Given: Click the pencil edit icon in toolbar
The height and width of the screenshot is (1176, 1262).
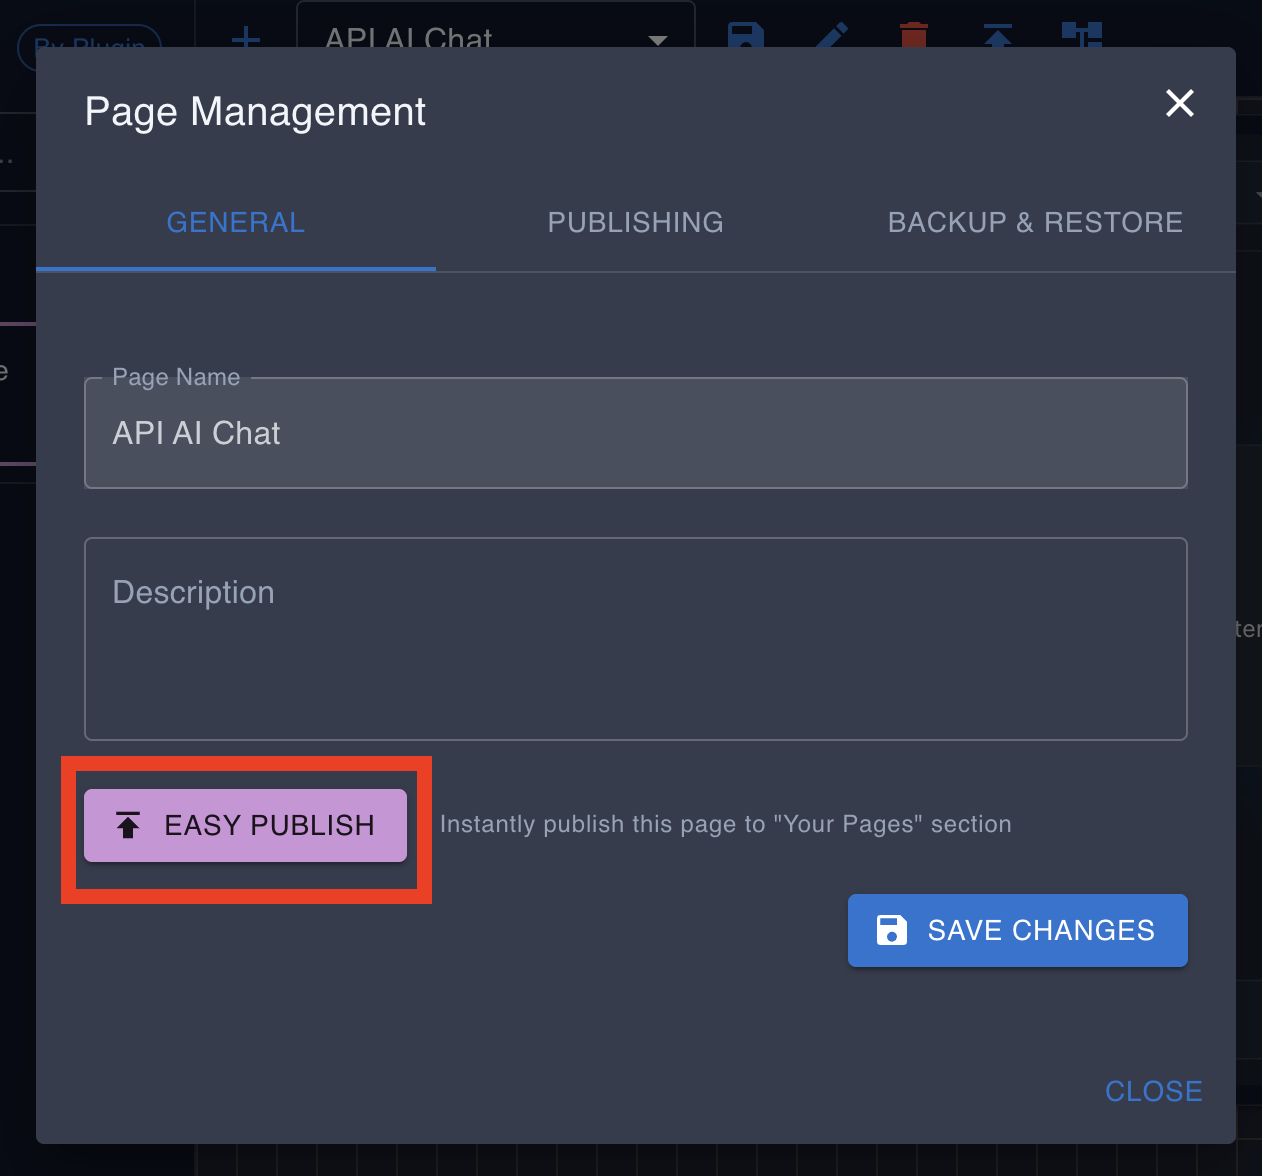Looking at the screenshot, I should (x=831, y=36).
